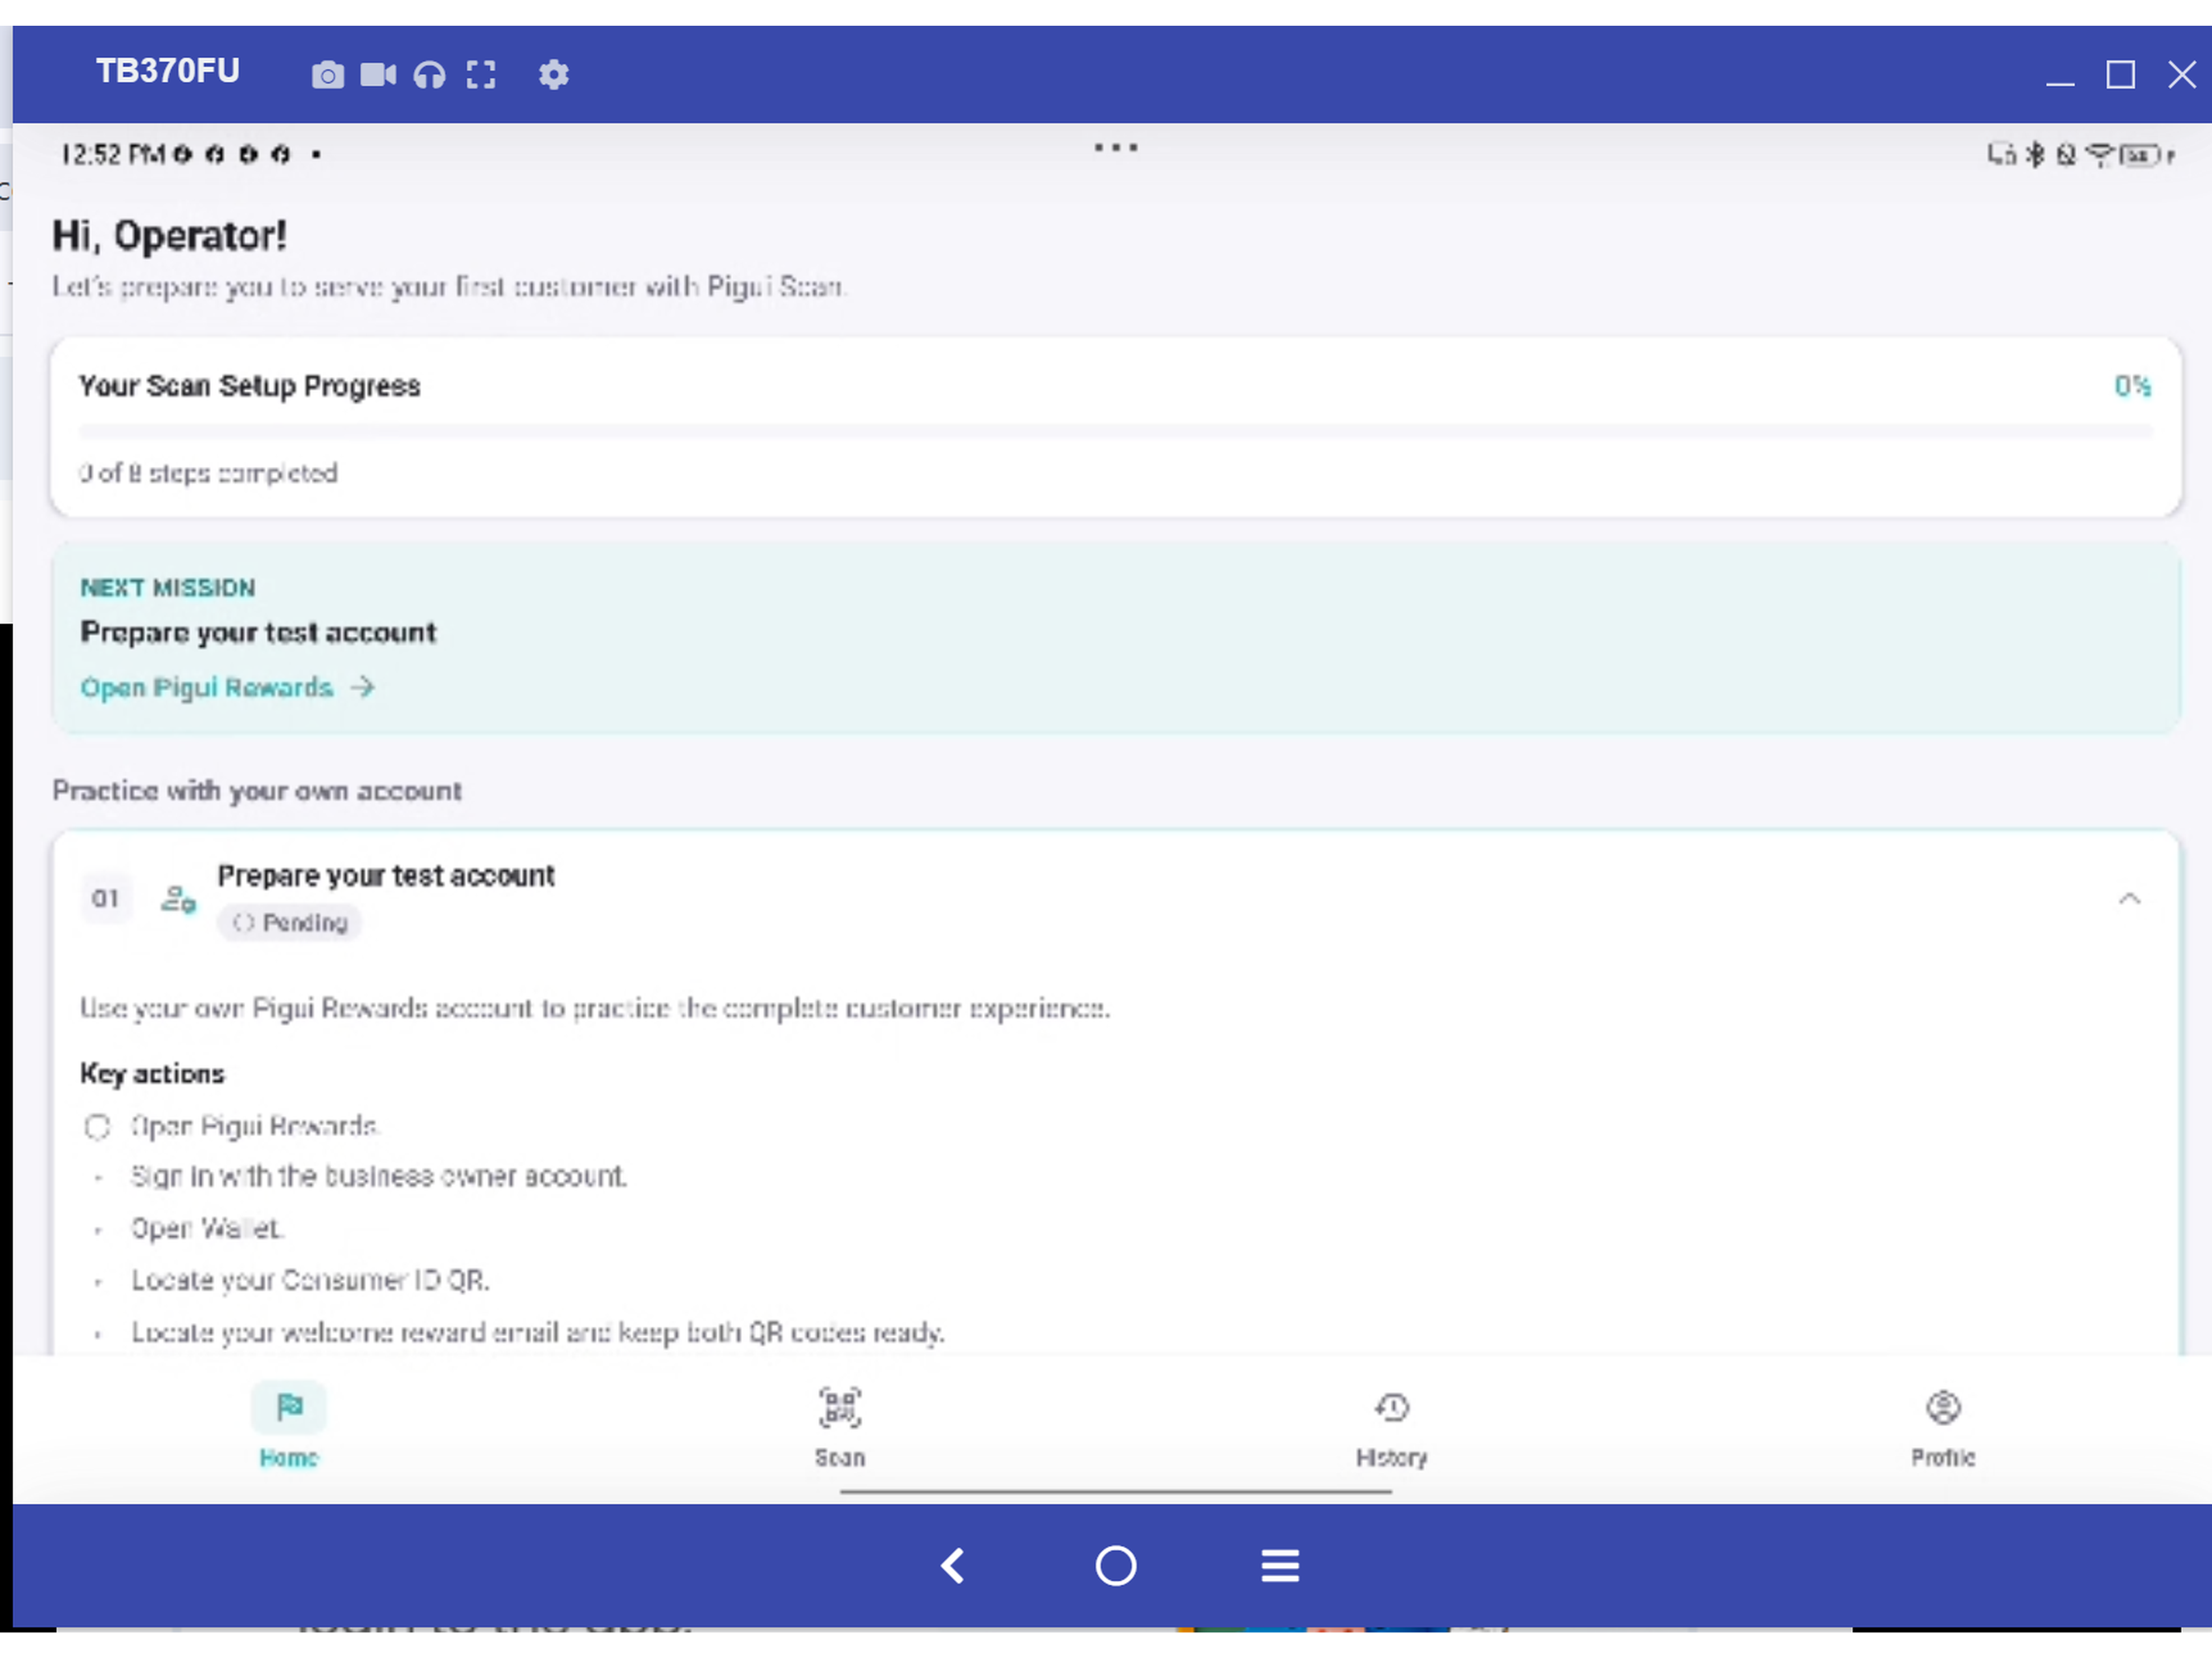
Task: Go to the Profile tab
Action: (1943, 1426)
